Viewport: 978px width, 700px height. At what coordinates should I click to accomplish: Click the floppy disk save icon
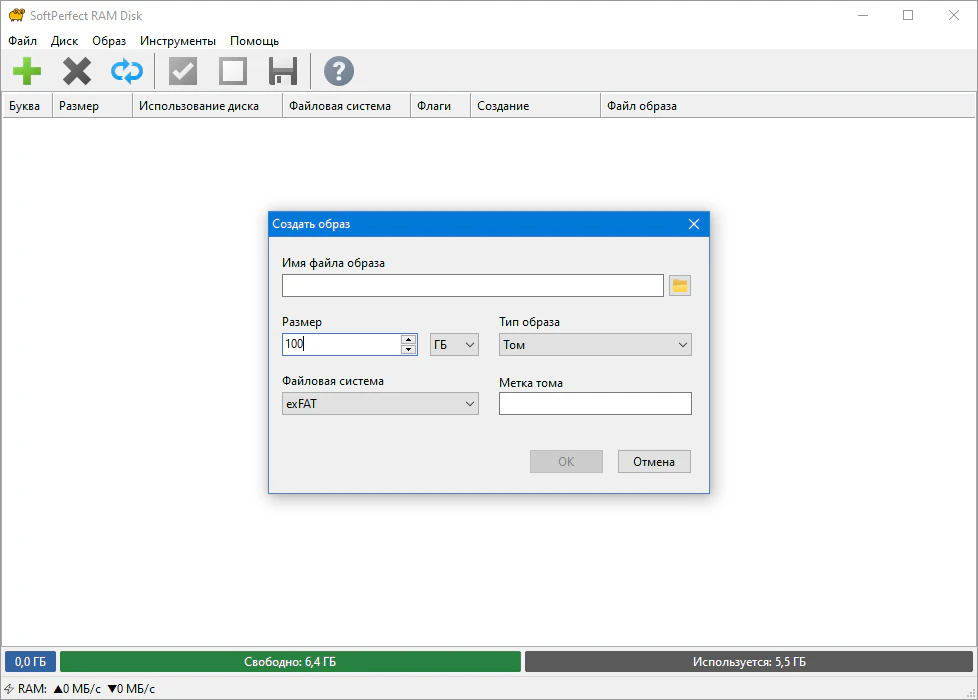(x=283, y=71)
